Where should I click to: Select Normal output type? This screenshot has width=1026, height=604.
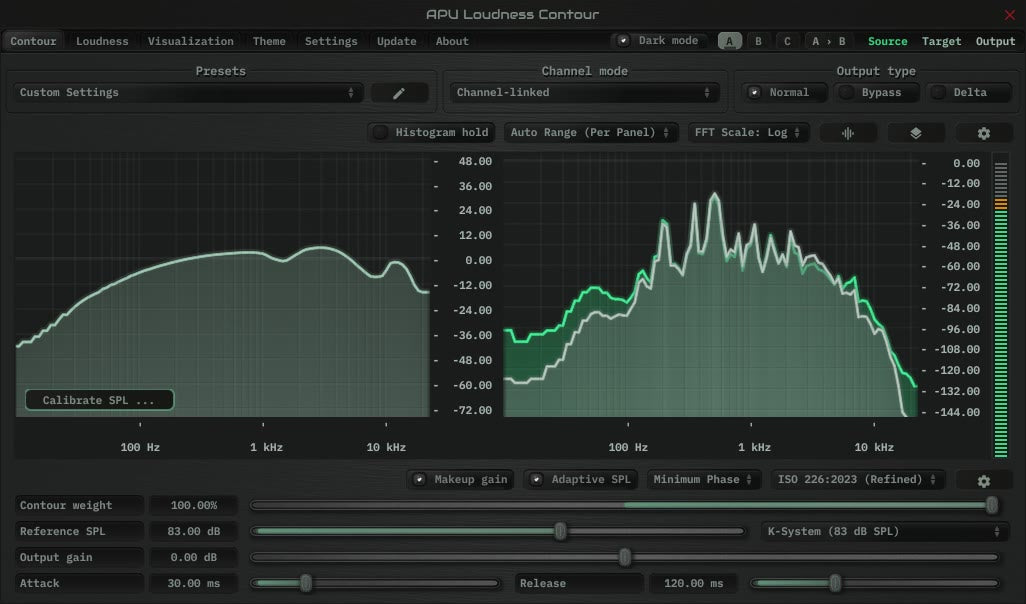tap(784, 92)
